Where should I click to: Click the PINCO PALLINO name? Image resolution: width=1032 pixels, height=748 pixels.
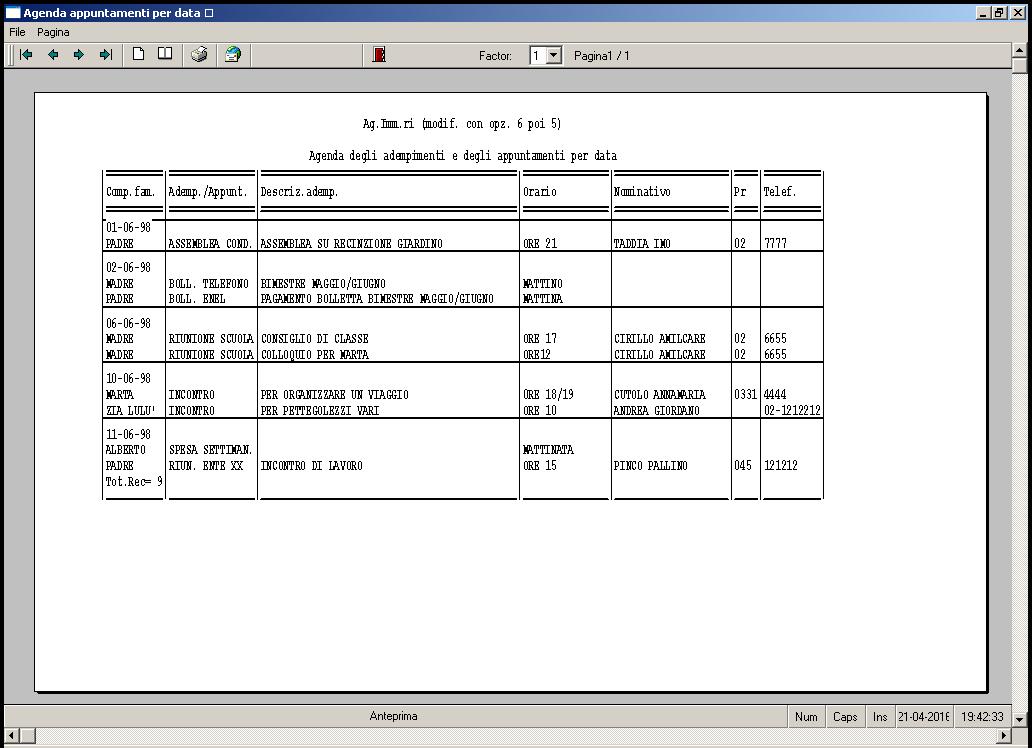tap(650, 466)
